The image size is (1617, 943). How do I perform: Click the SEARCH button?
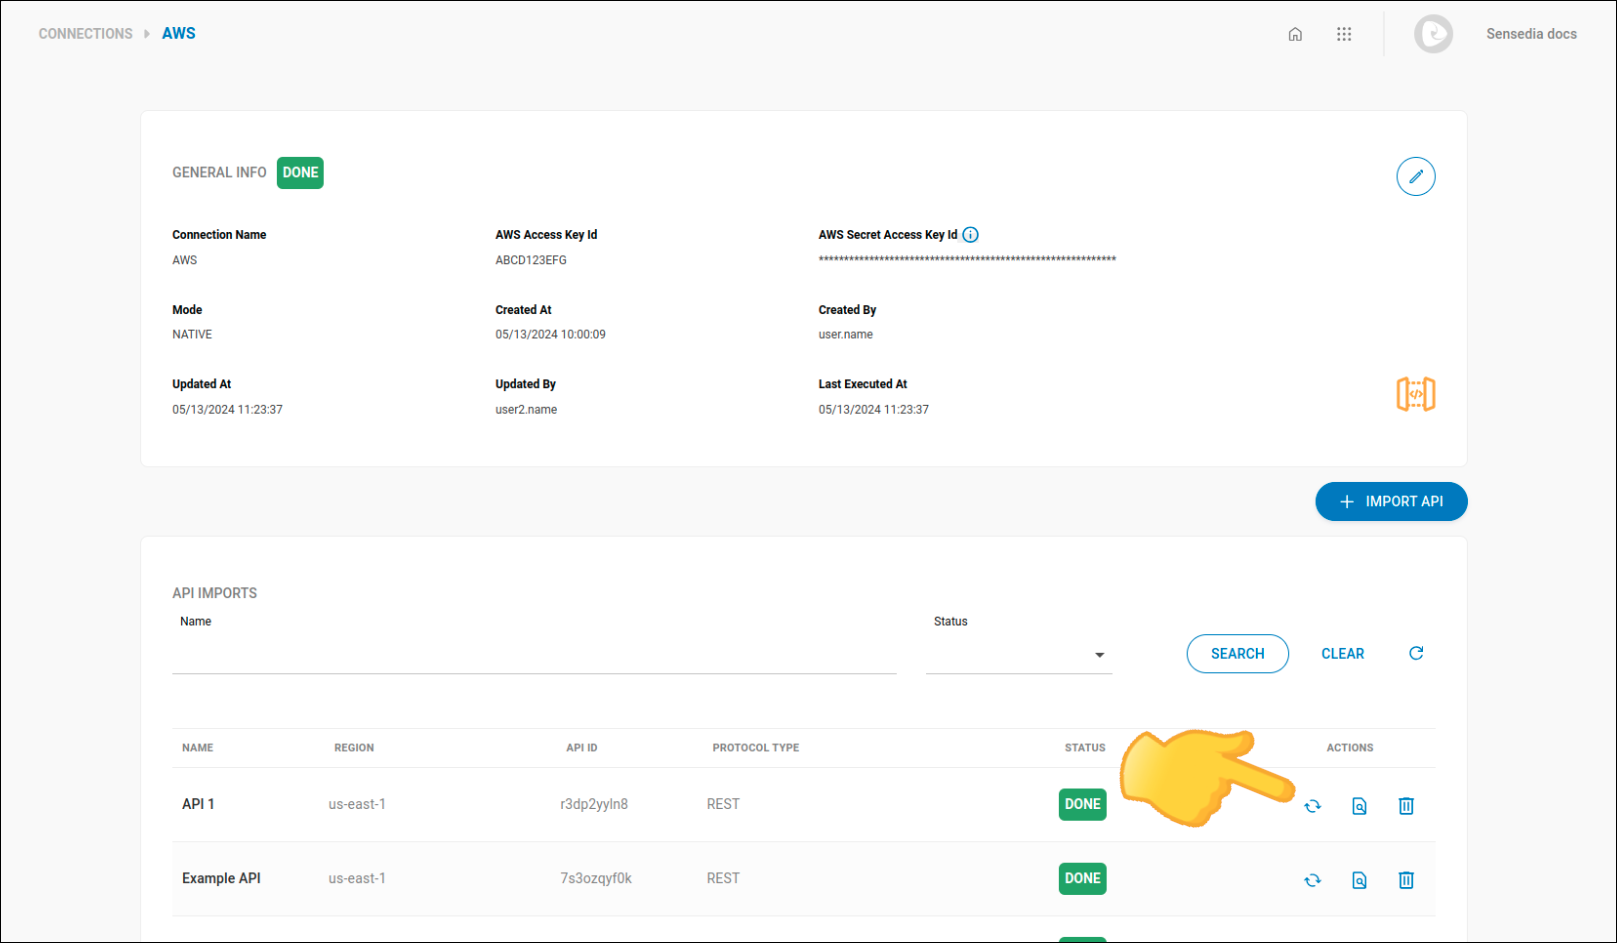click(1237, 653)
